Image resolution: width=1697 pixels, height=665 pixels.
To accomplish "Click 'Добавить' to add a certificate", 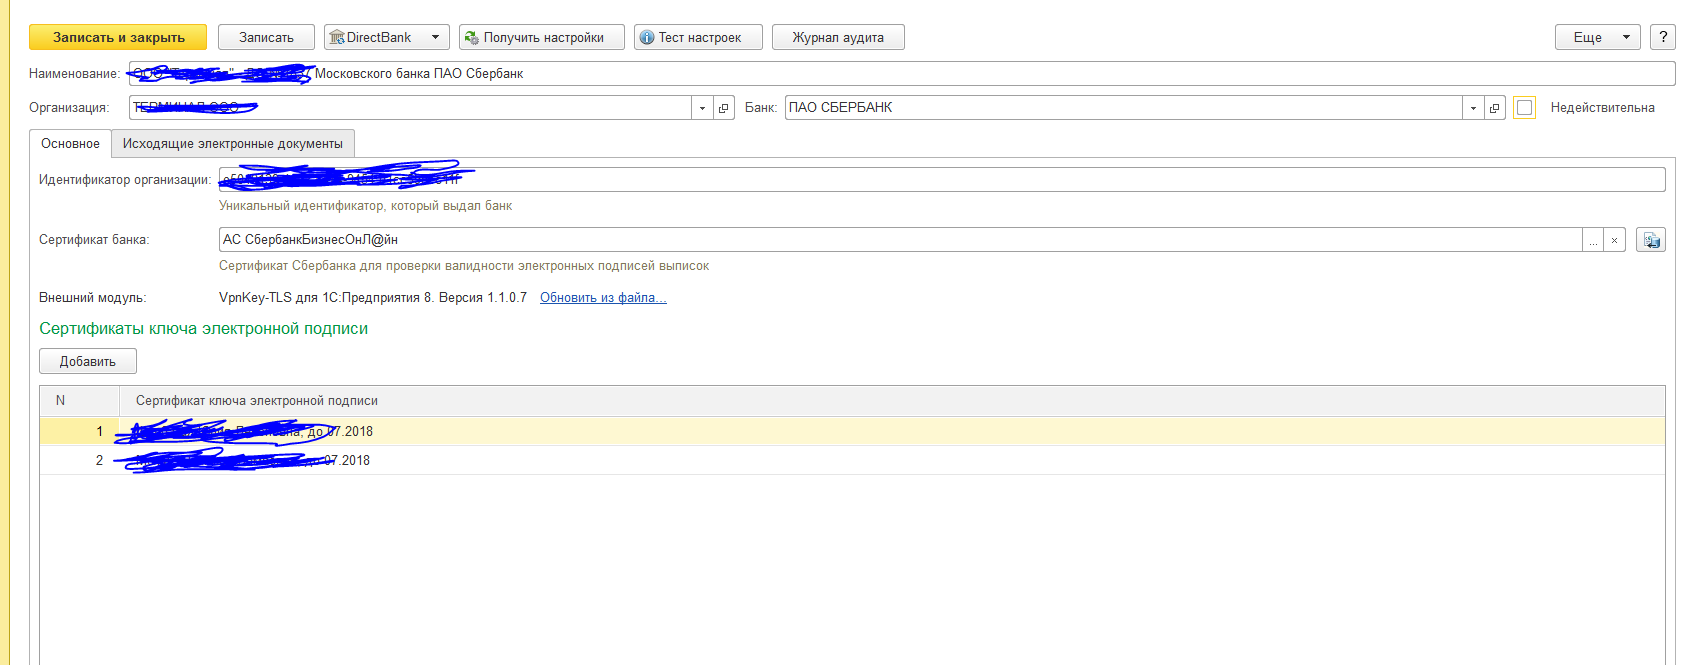I will (x=88, y=361).
